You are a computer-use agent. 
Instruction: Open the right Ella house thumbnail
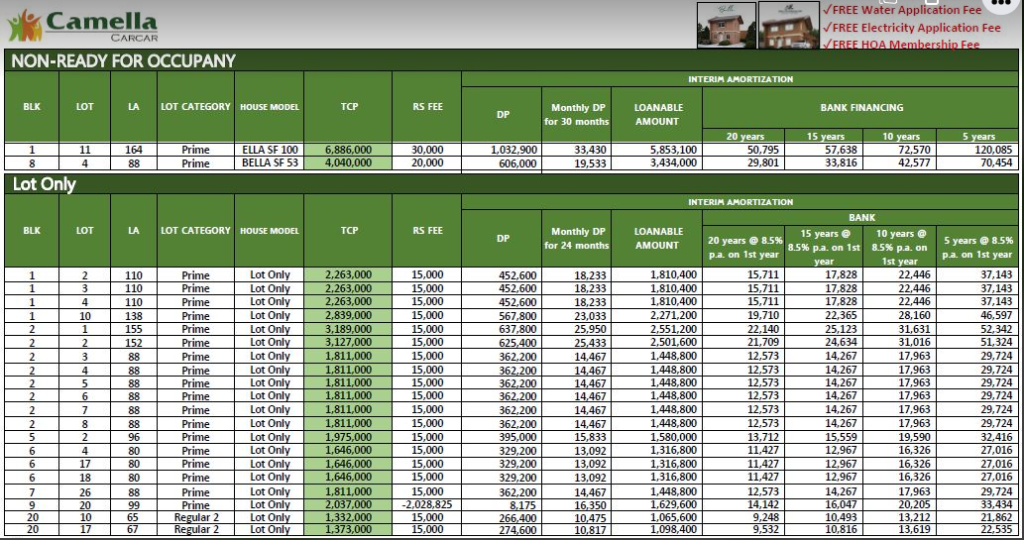click(788, 25)
